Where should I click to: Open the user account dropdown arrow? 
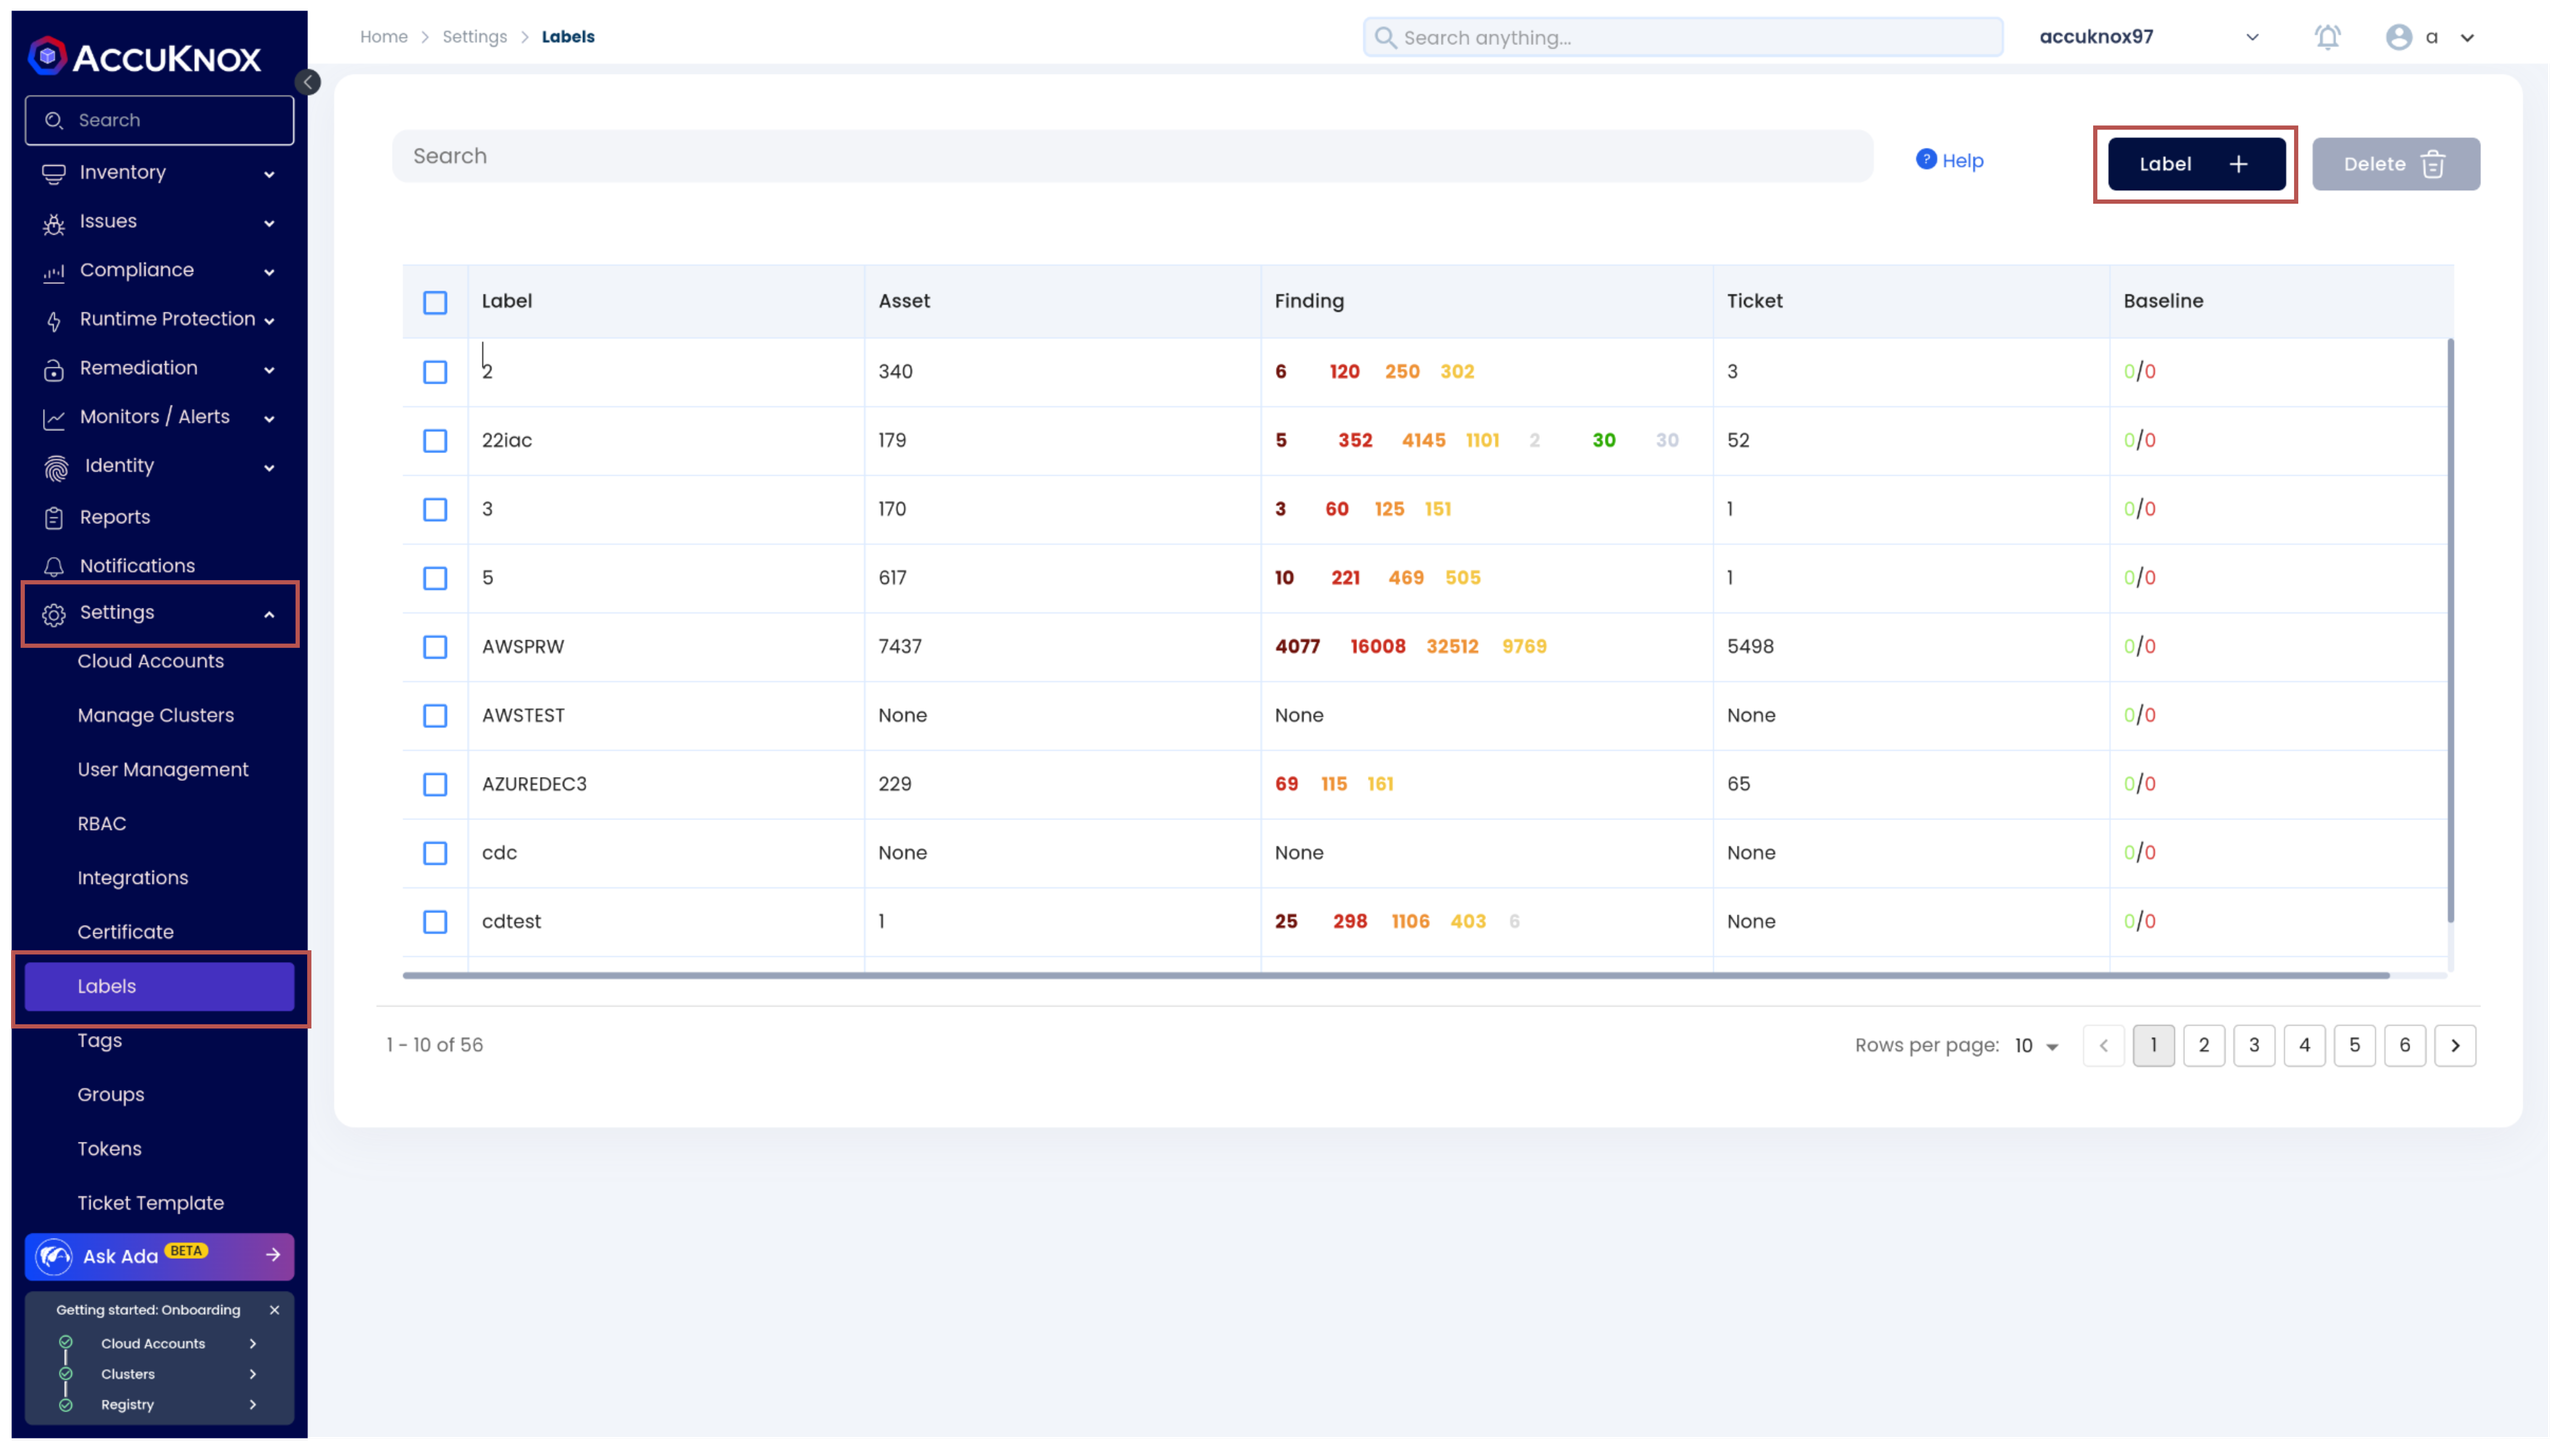click(x=2467, y=38)
